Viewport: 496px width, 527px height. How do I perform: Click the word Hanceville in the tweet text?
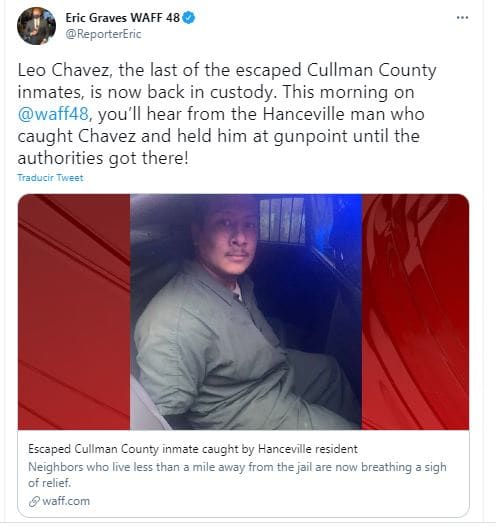[x=303, y=114]
